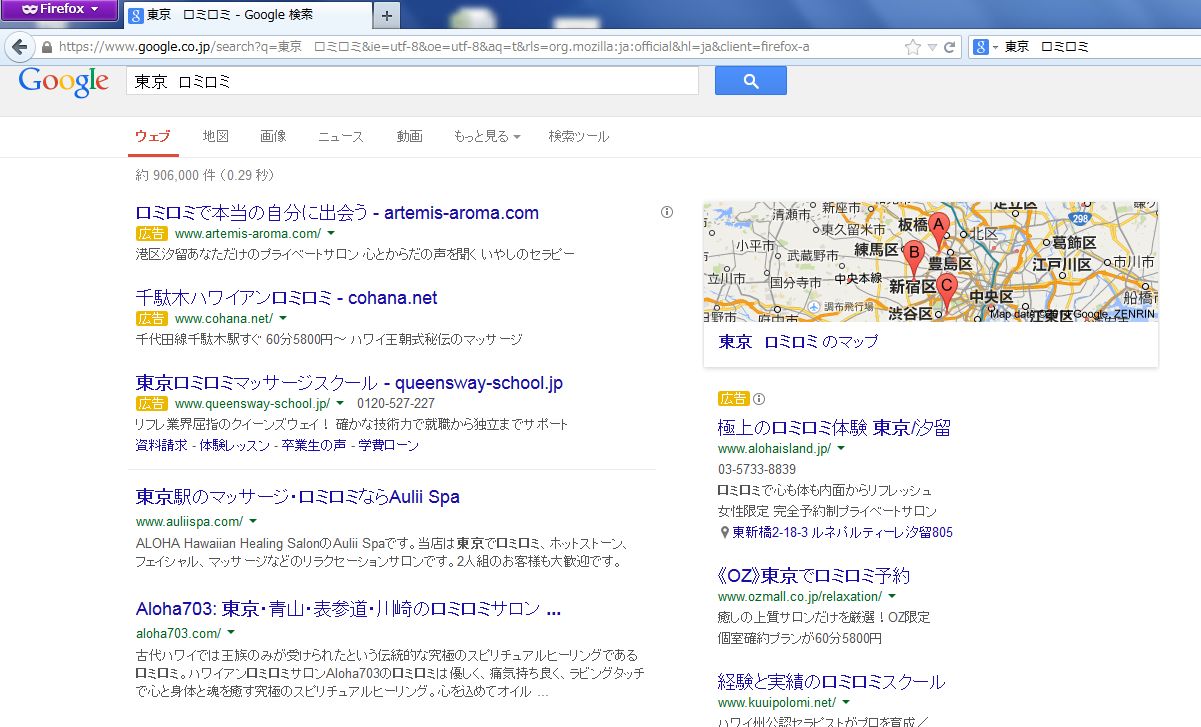Open the 卒業生の声 sitelink
This screenshot has width=1201, height=727.
(313, 445)
